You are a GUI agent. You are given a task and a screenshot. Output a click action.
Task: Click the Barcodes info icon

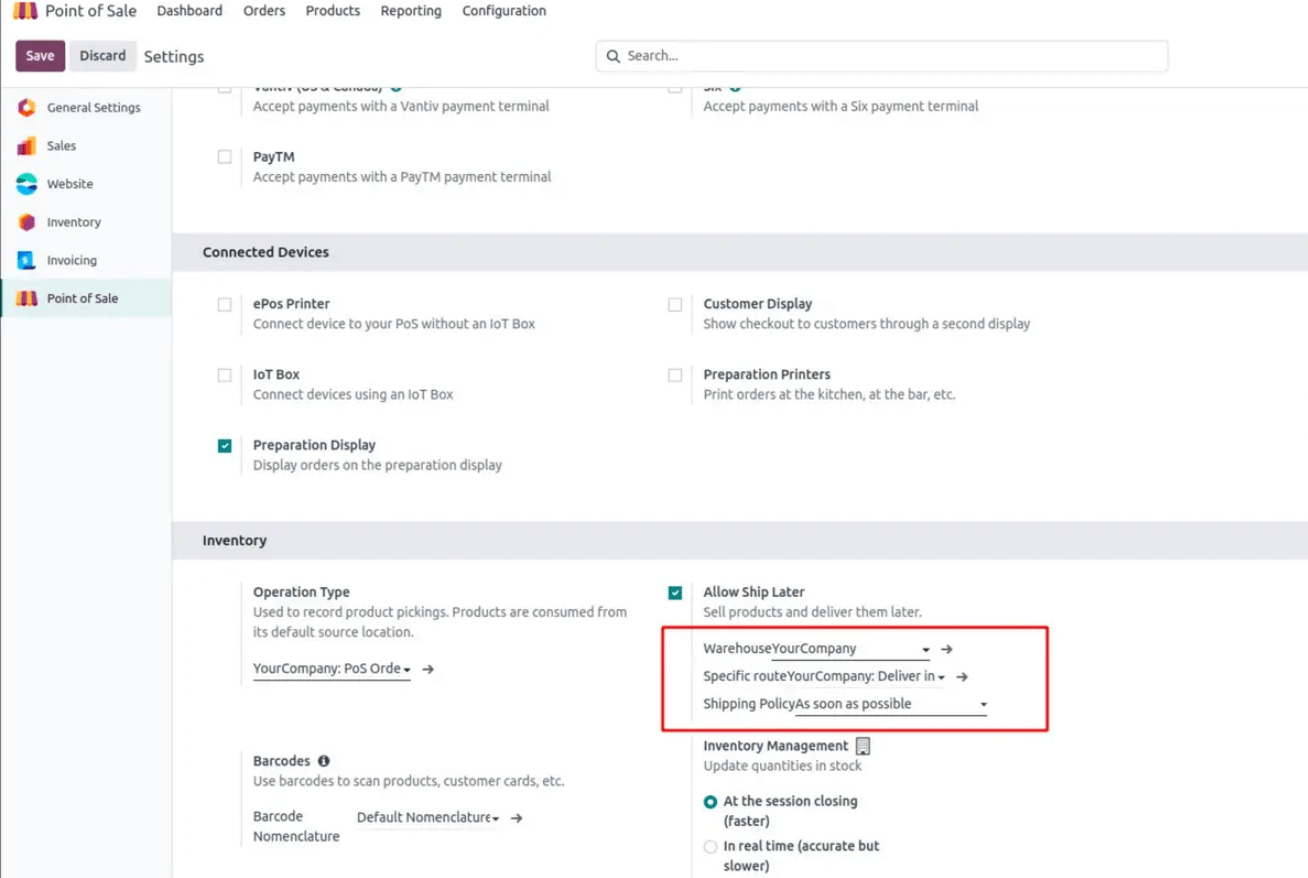pos(324,761)
